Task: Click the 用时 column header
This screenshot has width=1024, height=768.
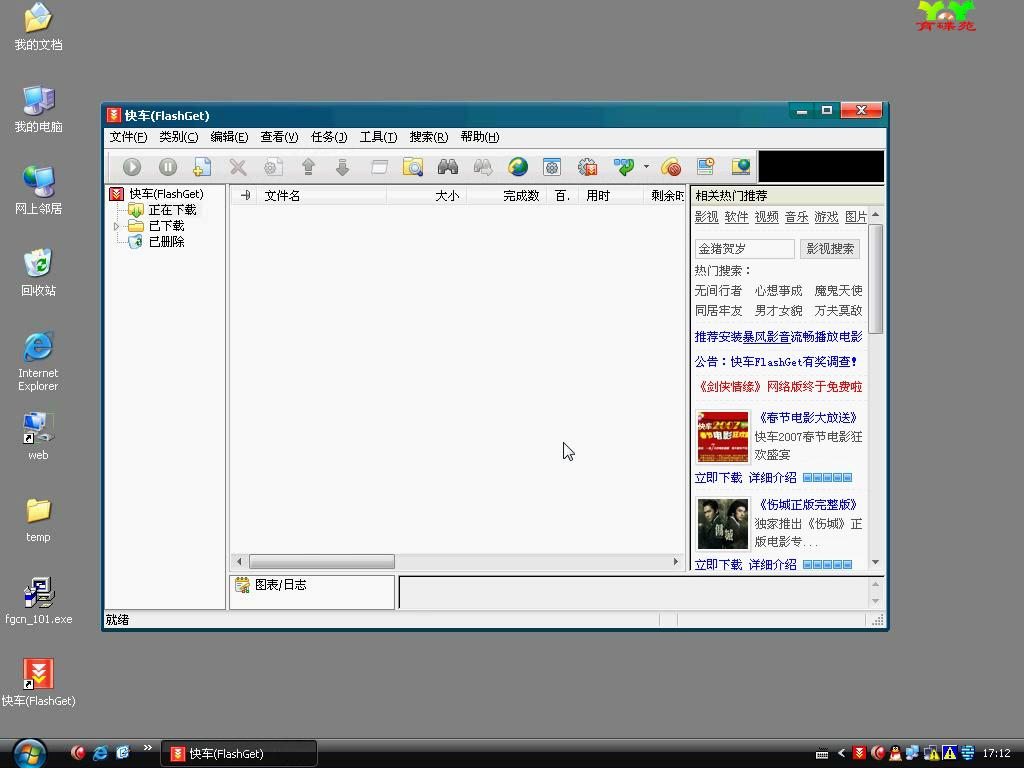Action: [609, 195]
